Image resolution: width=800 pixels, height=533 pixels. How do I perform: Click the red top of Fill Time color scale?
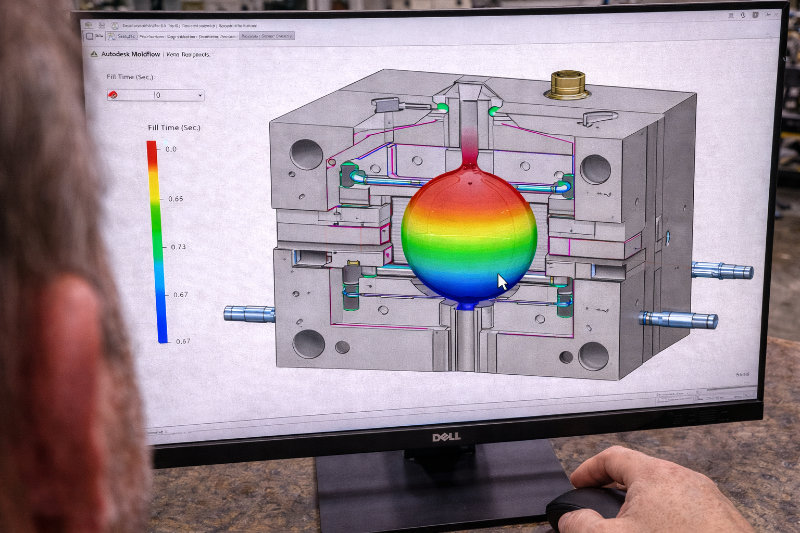click(x=152, y=149)
